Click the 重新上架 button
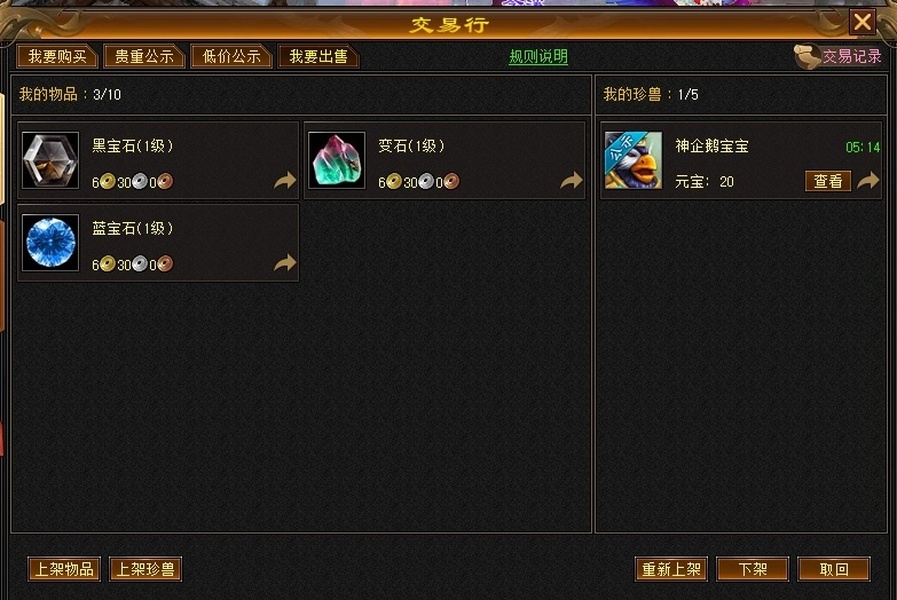897x600 pixels. coord(671,569)
